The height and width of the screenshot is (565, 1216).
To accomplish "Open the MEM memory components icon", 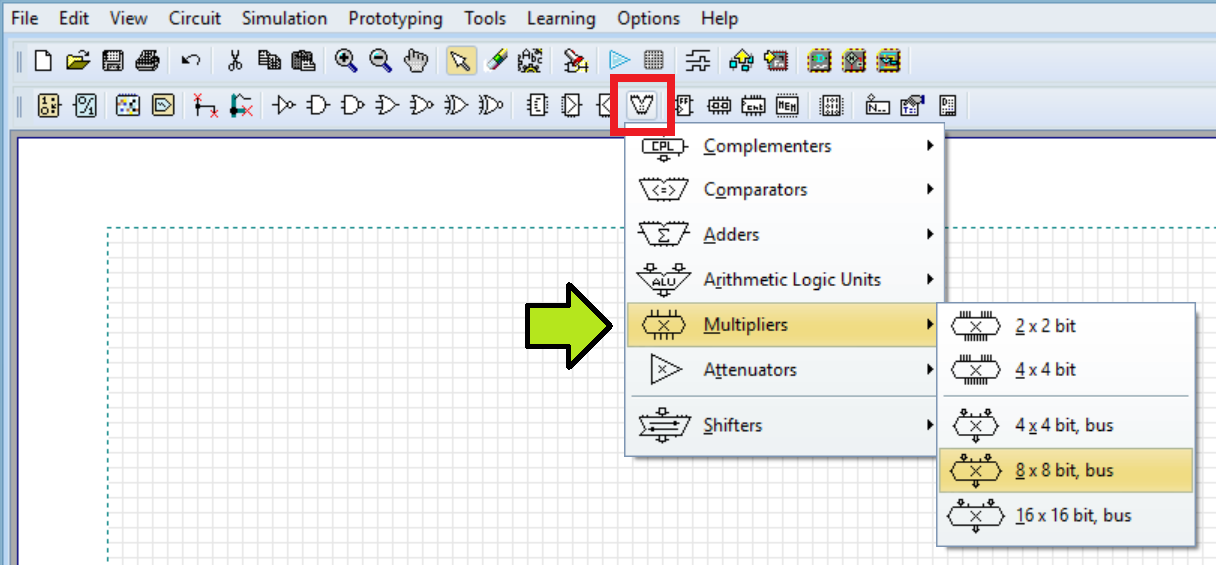I will point(788,104).
